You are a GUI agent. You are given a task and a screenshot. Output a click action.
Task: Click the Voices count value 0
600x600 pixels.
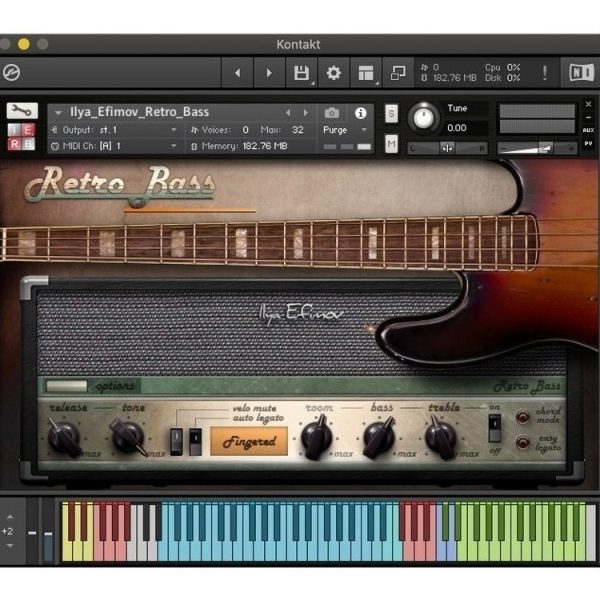(245, 130)
